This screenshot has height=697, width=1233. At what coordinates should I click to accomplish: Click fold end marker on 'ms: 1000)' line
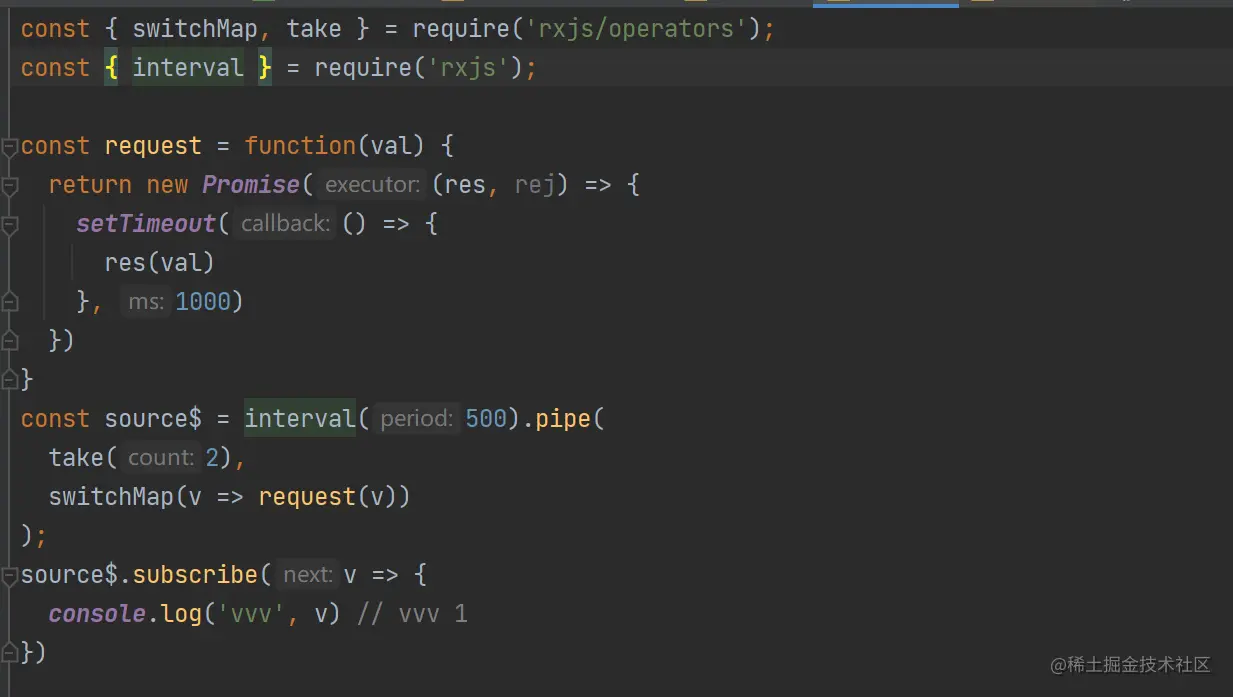pos(9,301)
